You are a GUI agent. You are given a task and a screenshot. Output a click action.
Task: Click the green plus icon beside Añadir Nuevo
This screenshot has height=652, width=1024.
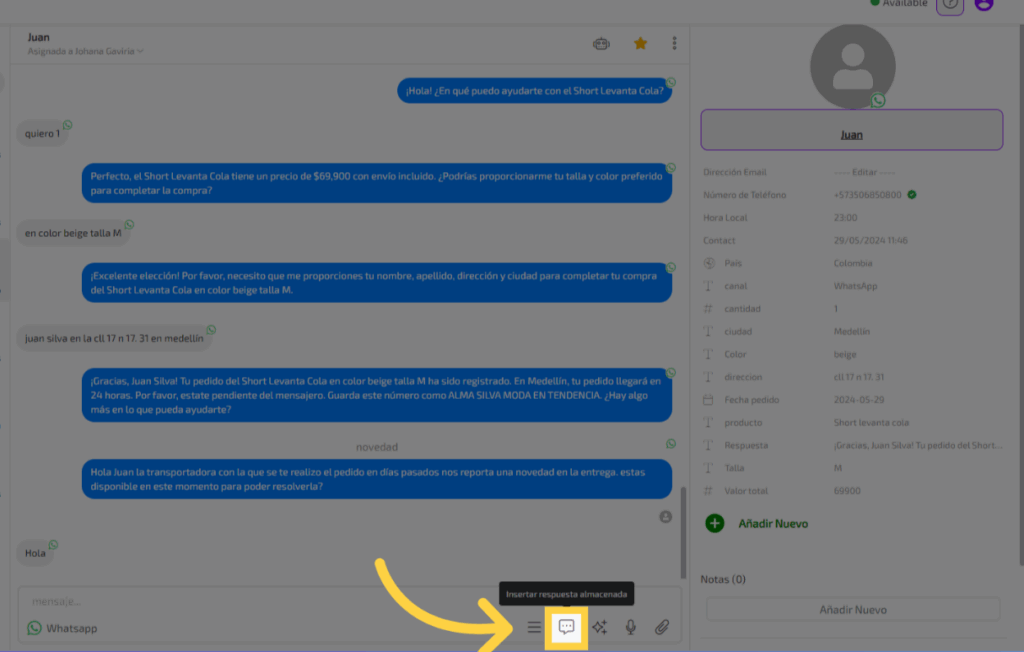pyautogui.click(x=714, y=523)
